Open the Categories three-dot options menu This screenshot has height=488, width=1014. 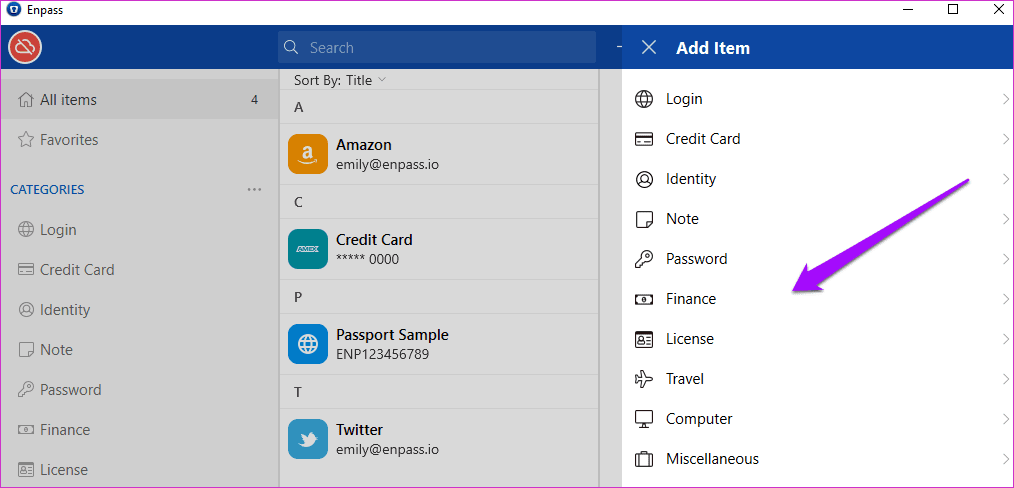click(x=254, y=189)
